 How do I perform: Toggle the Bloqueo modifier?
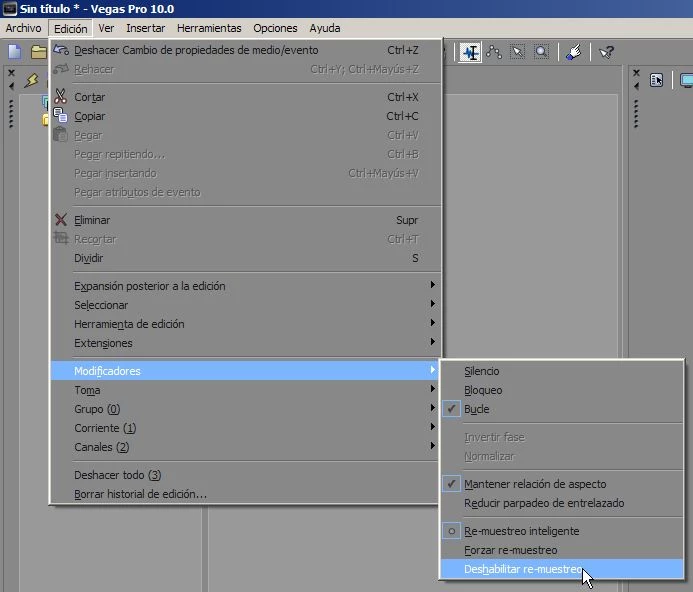(562, 390)
